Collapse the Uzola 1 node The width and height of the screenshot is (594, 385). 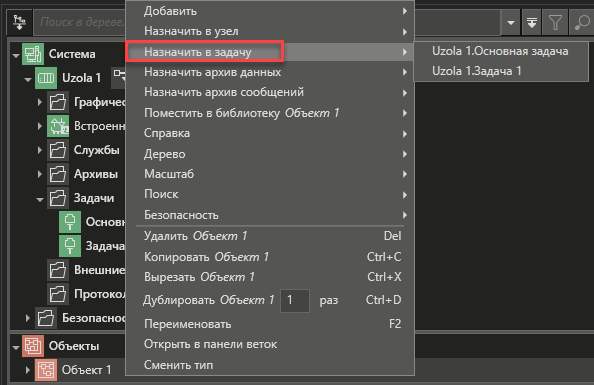[28, 79]
